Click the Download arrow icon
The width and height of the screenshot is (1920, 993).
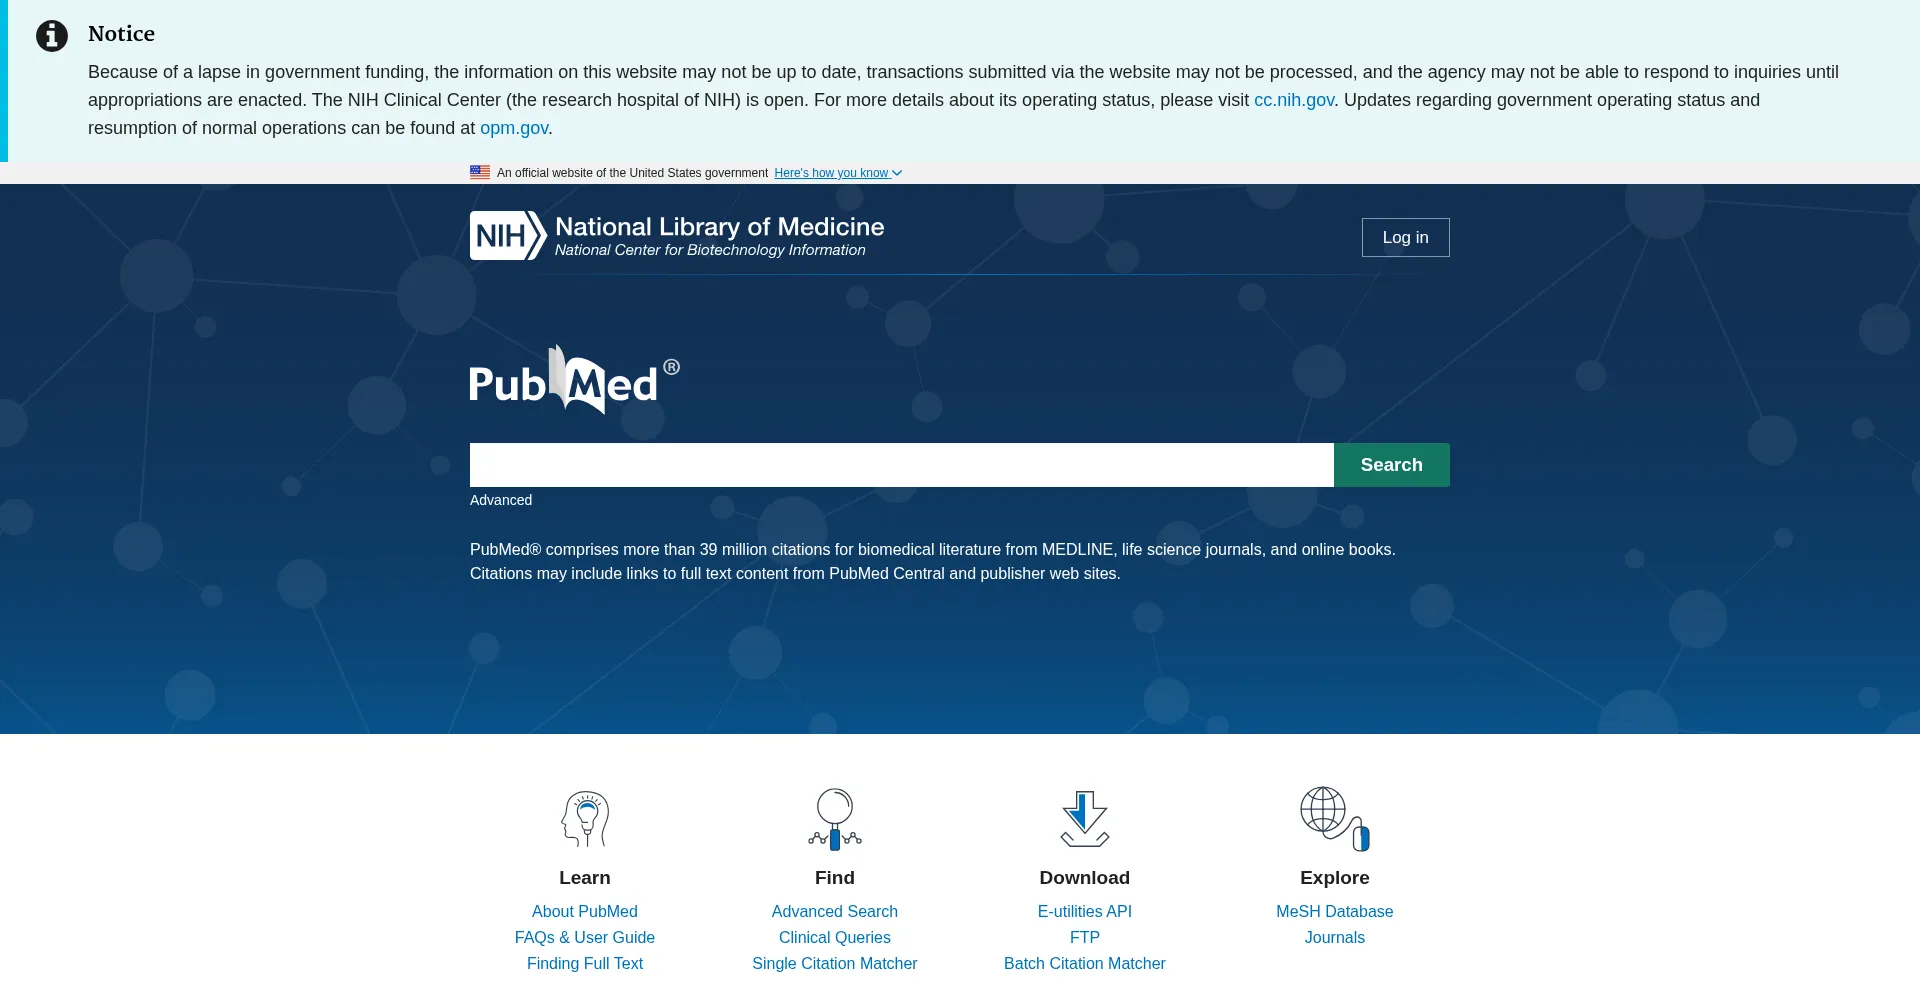[x=1085, y=819]
